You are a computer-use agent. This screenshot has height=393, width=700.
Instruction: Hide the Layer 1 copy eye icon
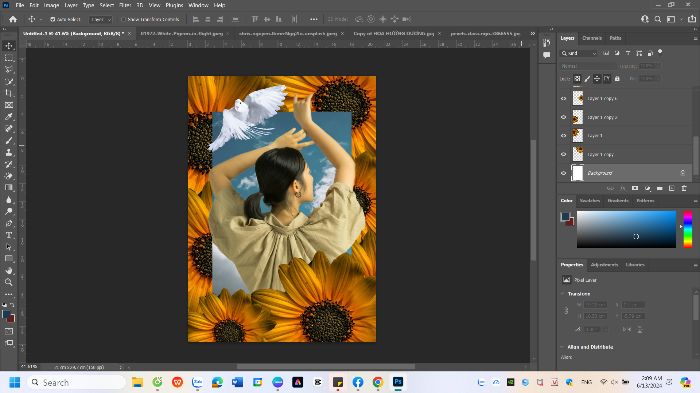coord(563,154)
